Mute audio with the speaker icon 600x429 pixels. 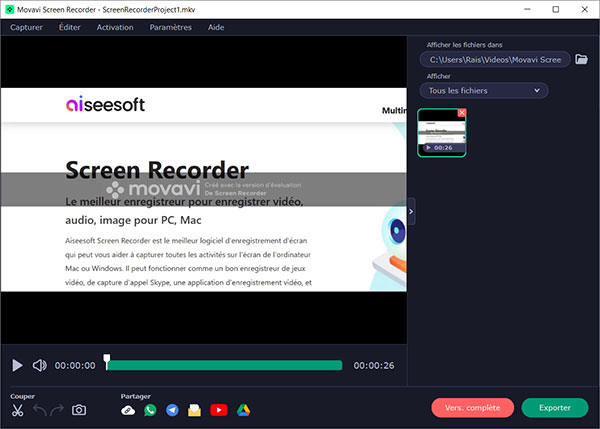(39, 365)
